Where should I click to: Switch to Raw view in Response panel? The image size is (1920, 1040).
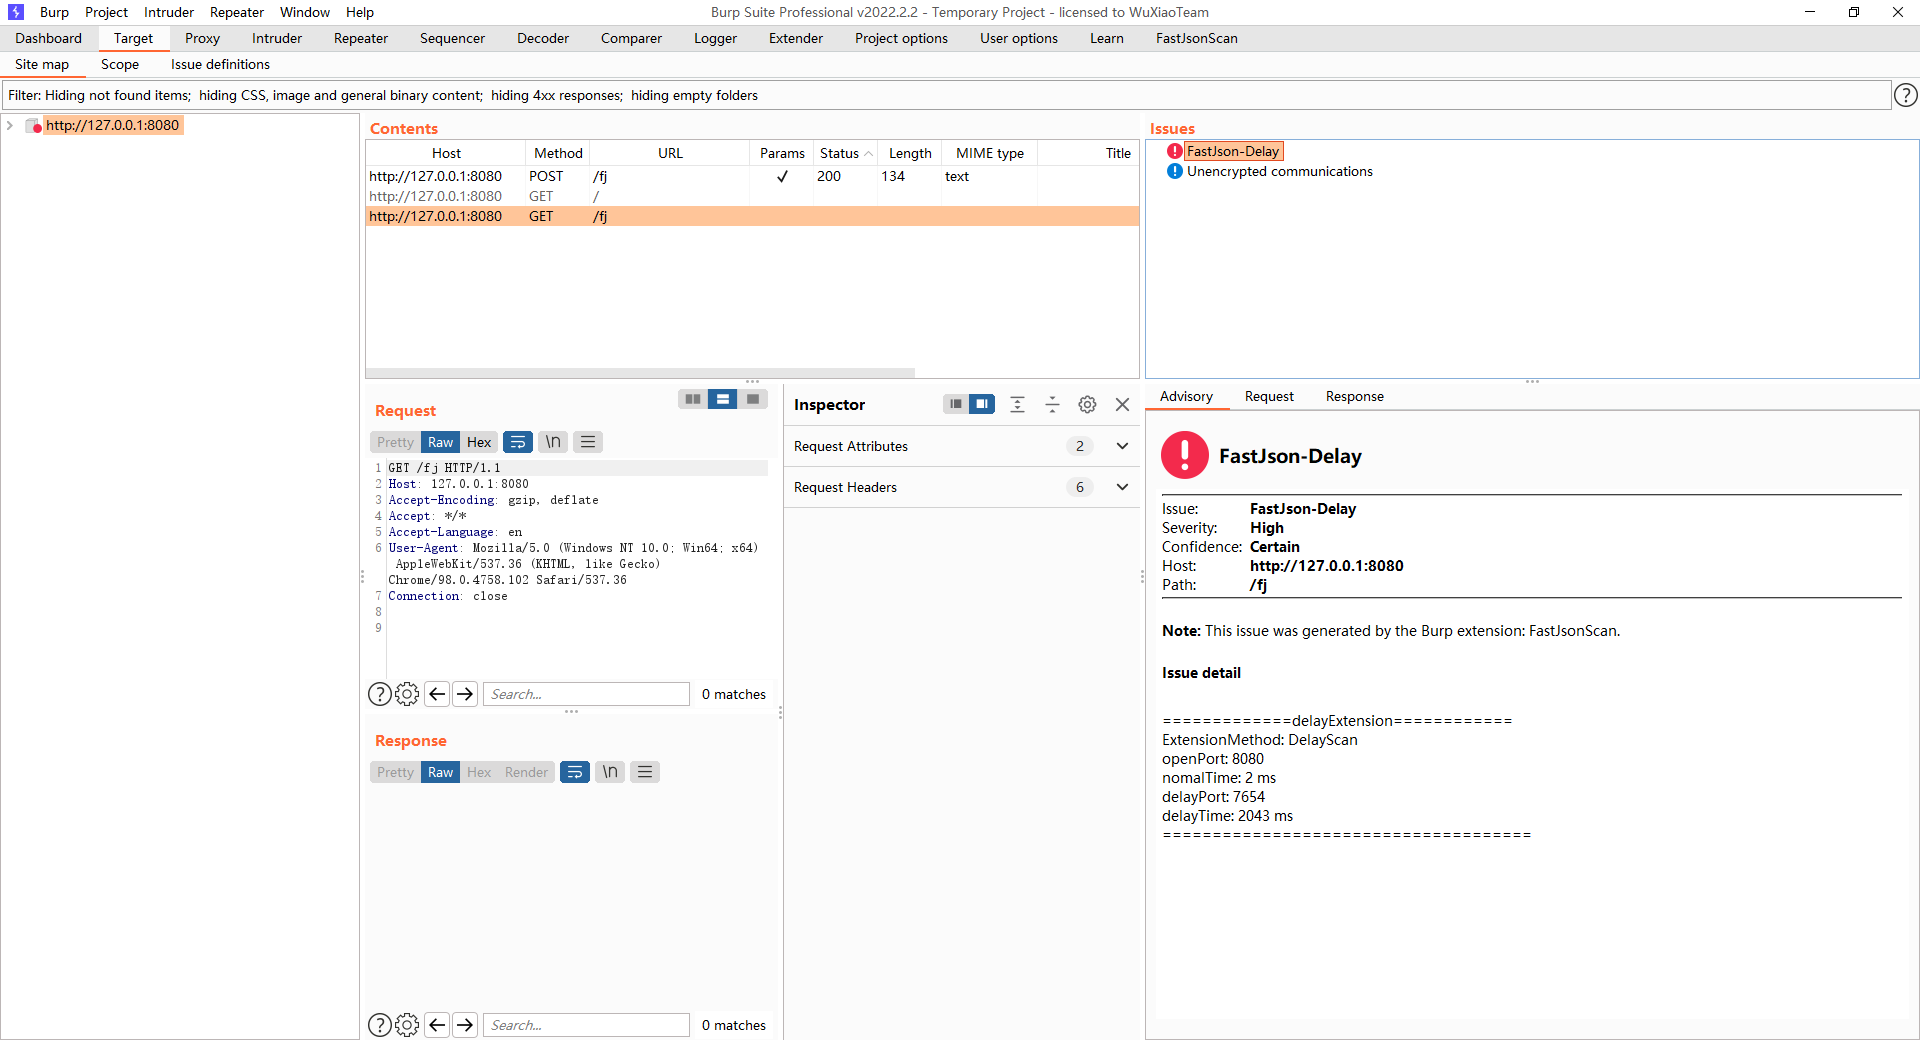pos(440,772)
